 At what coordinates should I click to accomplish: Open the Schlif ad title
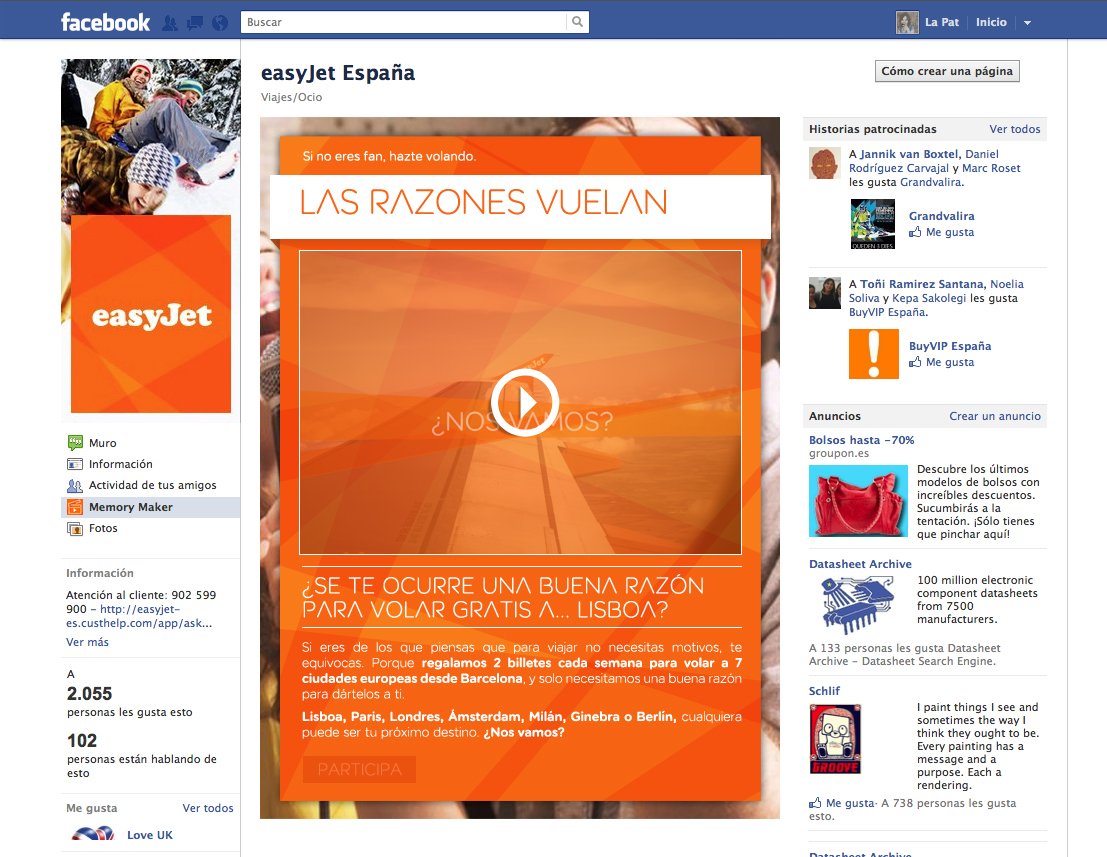pyautogui.click(x=824, y=690)
